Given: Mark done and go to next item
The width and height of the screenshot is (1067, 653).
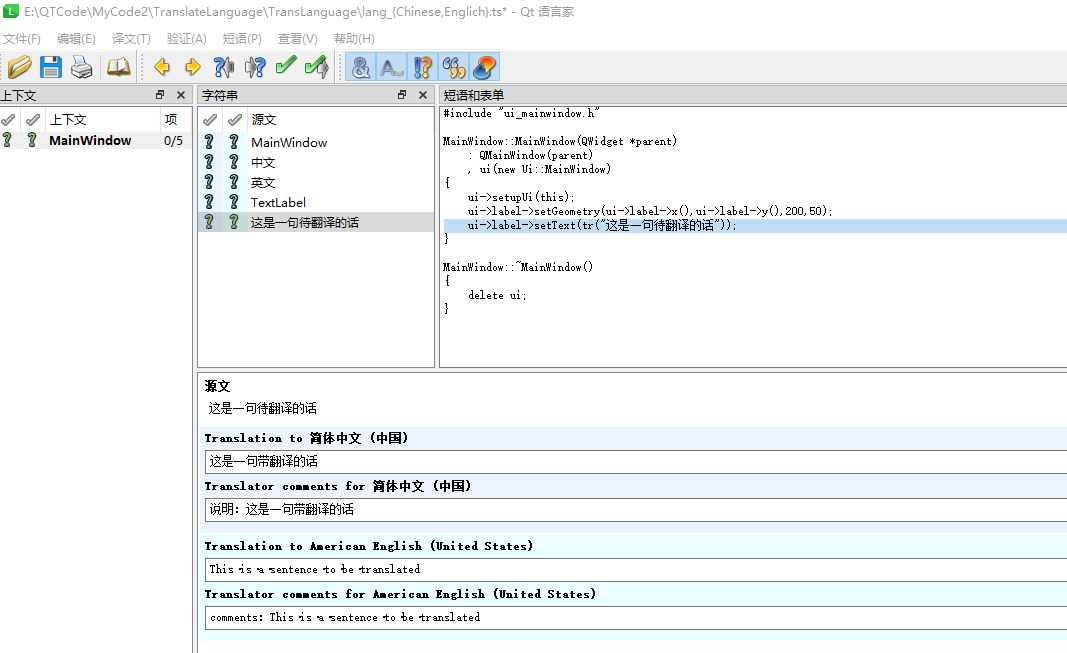Looking at the screenshot, I should click(317, 67).
